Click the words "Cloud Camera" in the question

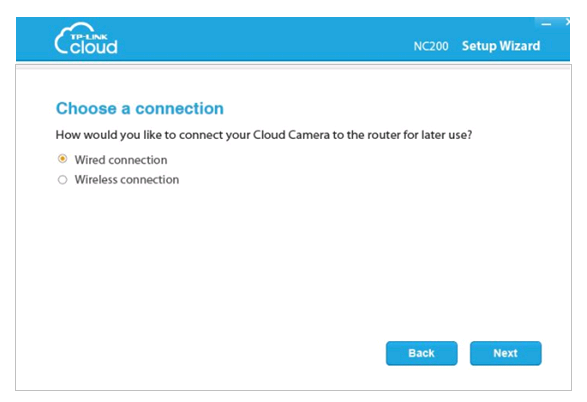291,134
